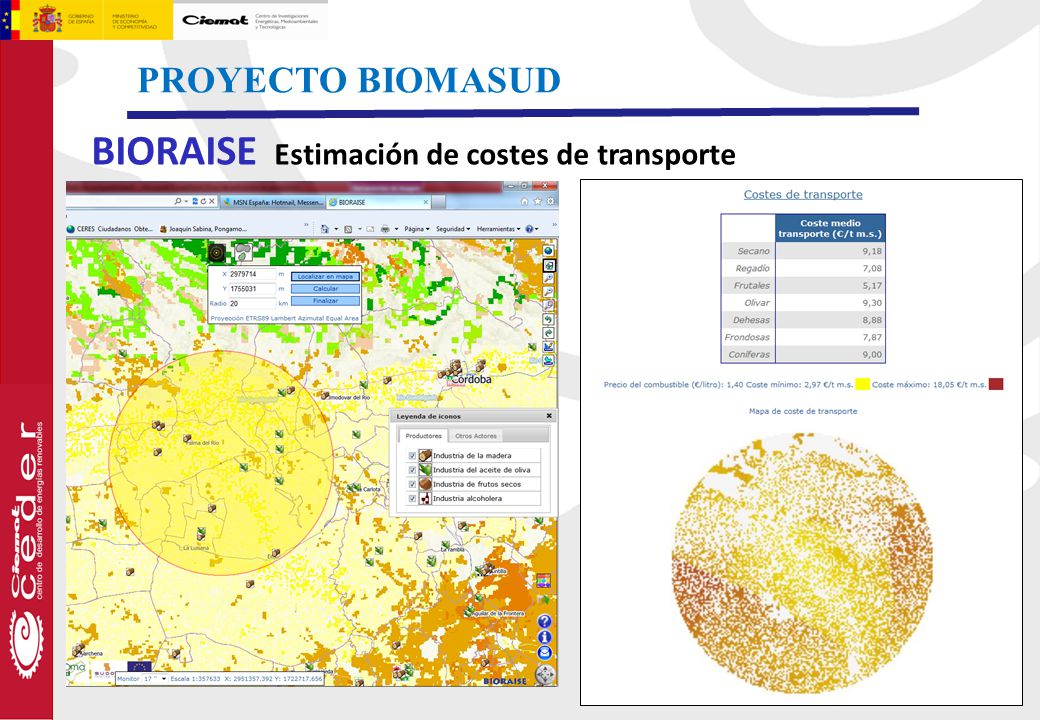Click the globe icon in map toolbar
1040x720 pixels.
(x=549, y=251)
